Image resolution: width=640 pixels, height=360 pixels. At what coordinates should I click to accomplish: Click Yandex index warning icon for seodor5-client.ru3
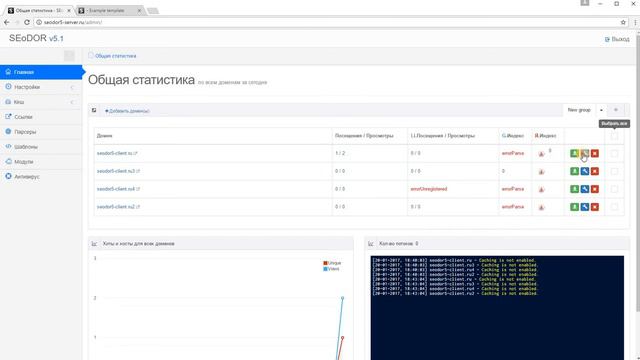[x=541, y=172]
